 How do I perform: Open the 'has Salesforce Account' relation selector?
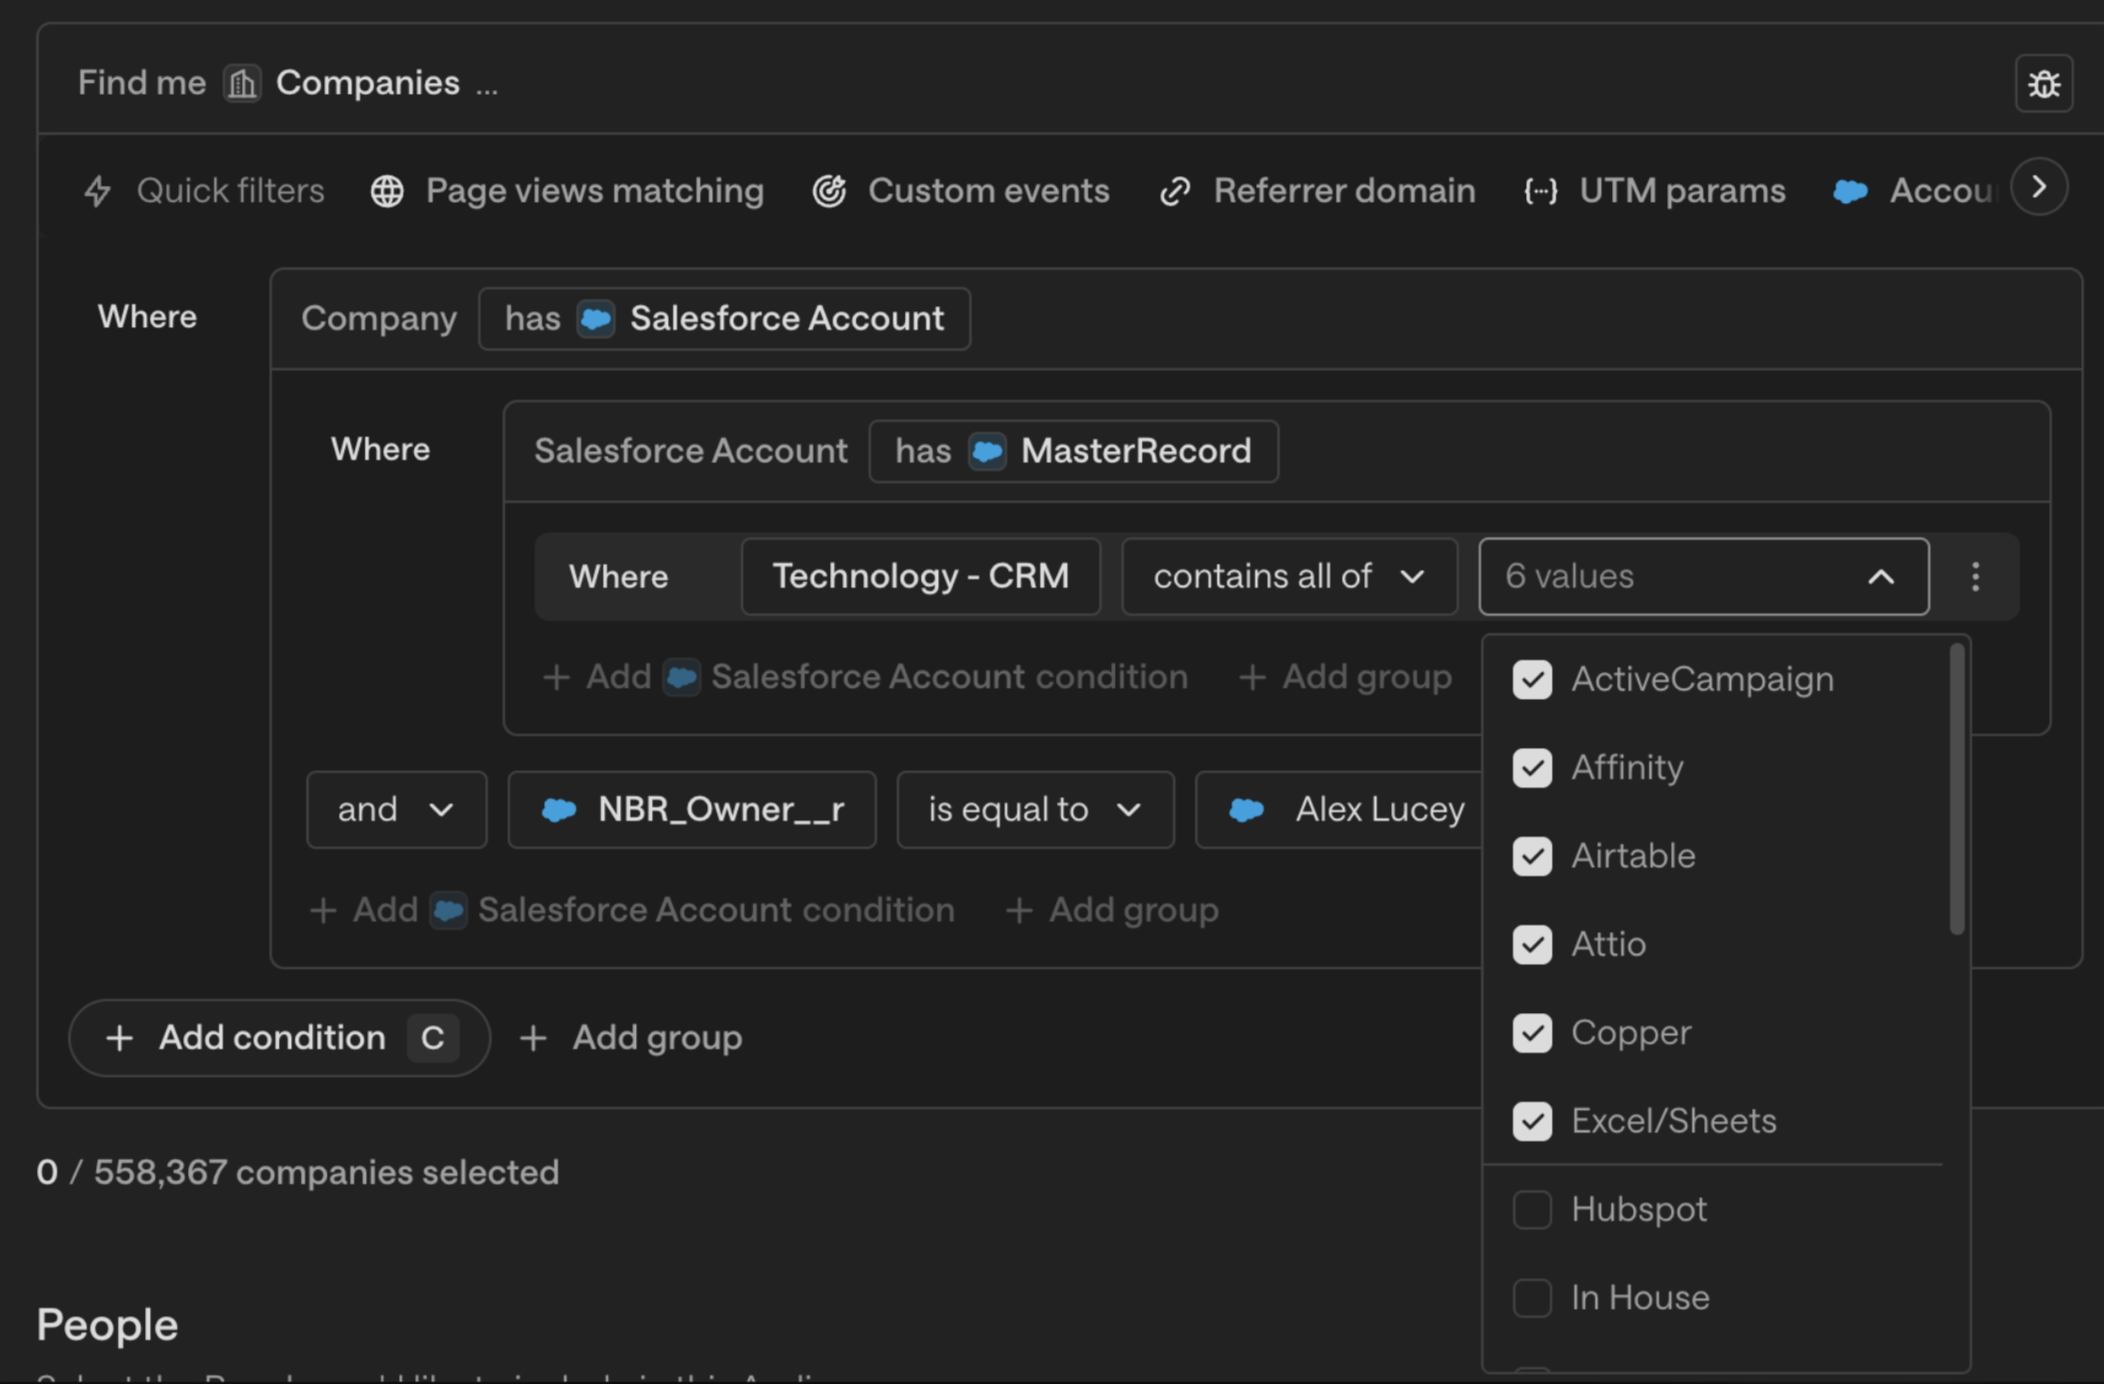[724, 319]
